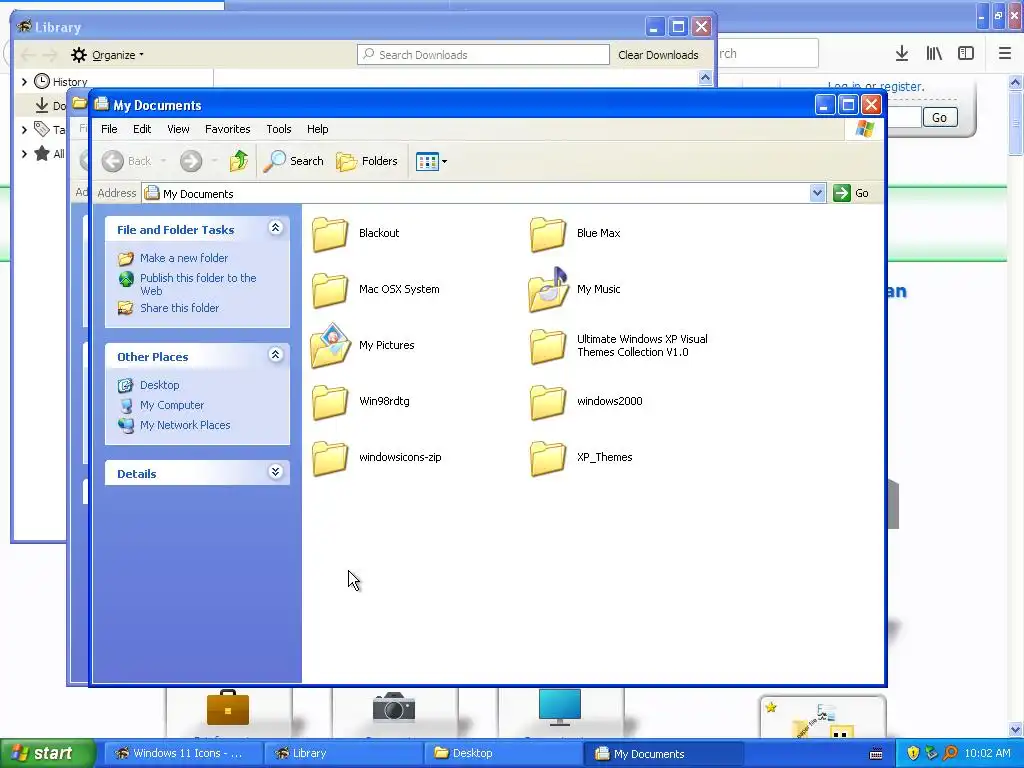
Task: Collapse the File and Folder Tasks panel
Action: point(276,228)
